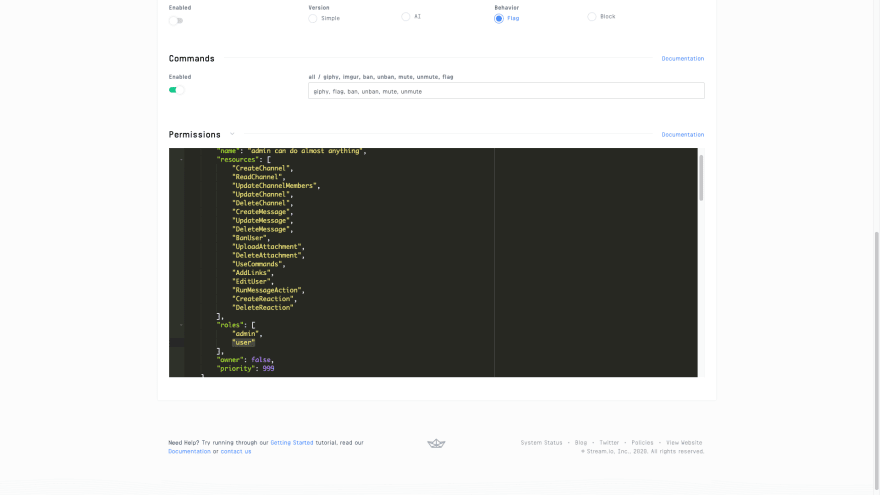This screenshot has width=880, height=495.
Task: Click the Permissions section heading
Action: point(195,135)
